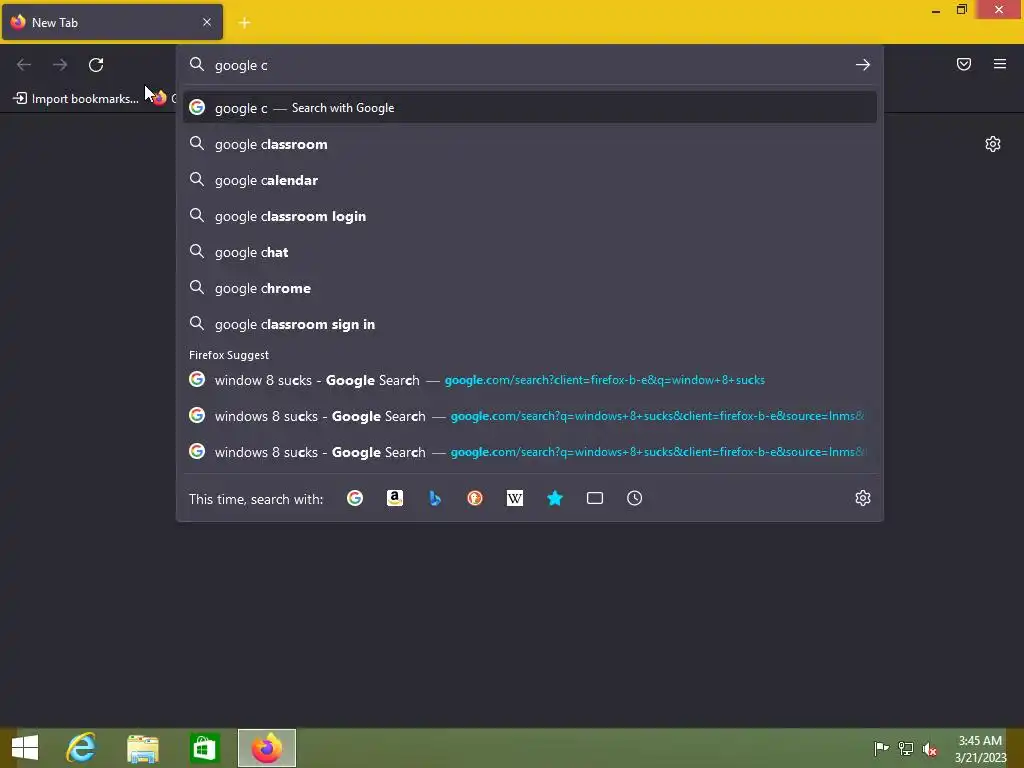Screen dimensions: 1024x768
Task: Open Import bookmarks toolbar item
Action: click(76, 99)
